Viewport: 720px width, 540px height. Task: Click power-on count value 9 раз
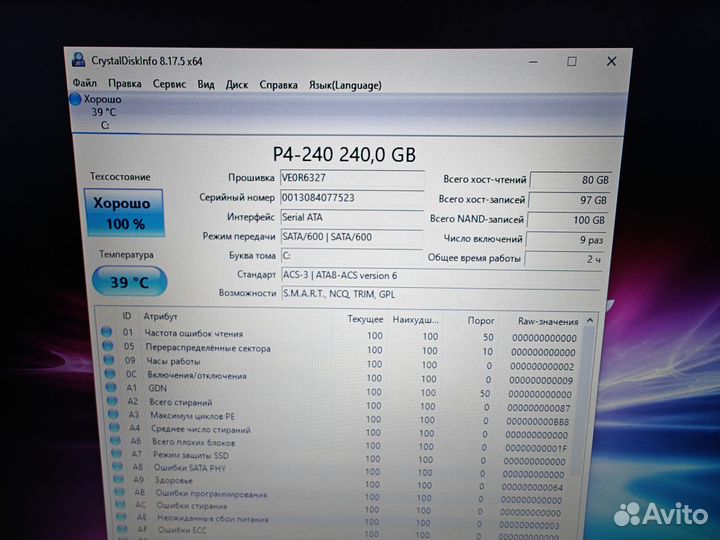click(x=566, y=240)
